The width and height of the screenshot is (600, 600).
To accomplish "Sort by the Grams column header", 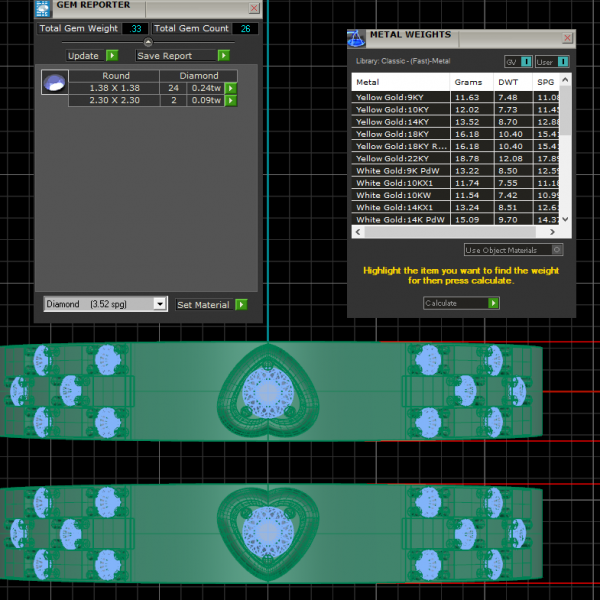I will [468, 81].
